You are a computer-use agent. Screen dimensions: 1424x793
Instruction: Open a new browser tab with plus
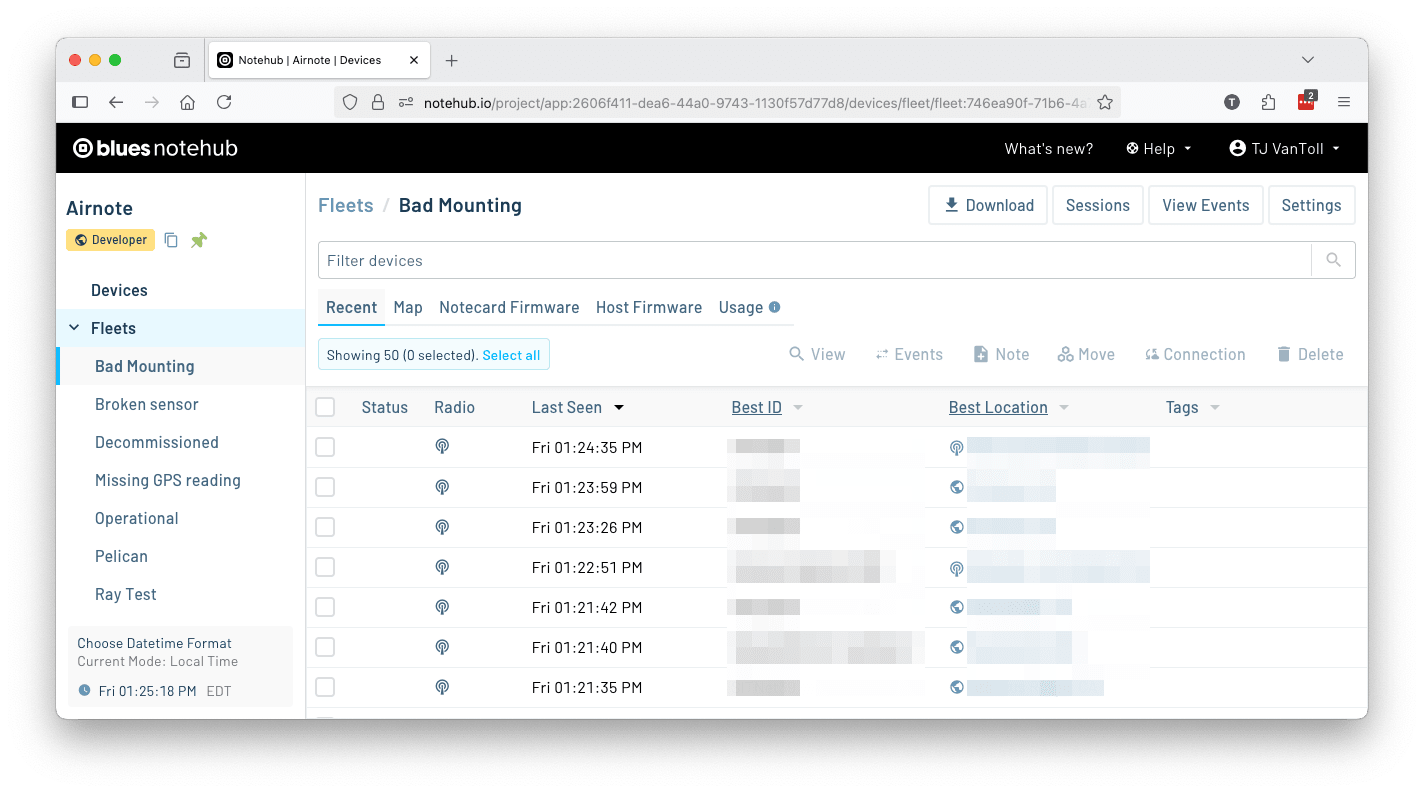(451, 60)
